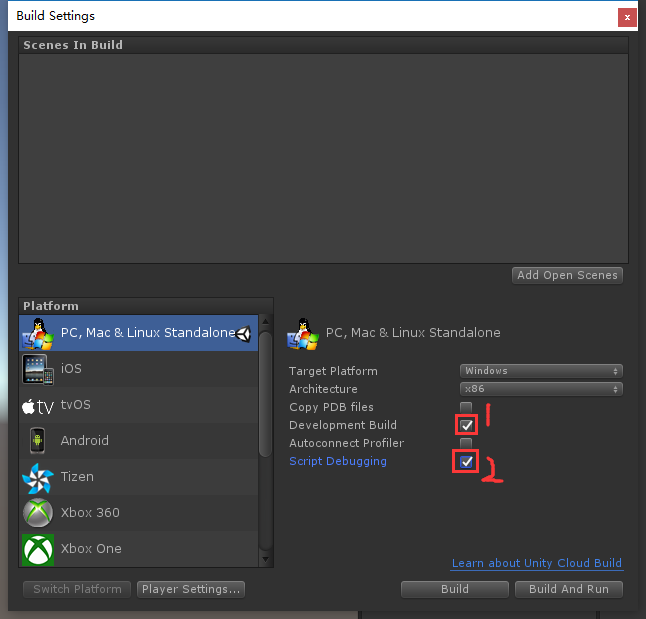
Task: Click the Xbox 360 platform icon
Action: [38, 513]
